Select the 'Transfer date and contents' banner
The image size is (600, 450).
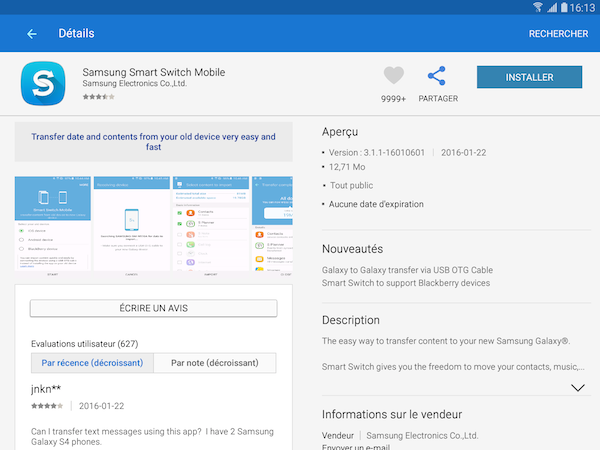(x=153, y=142)
